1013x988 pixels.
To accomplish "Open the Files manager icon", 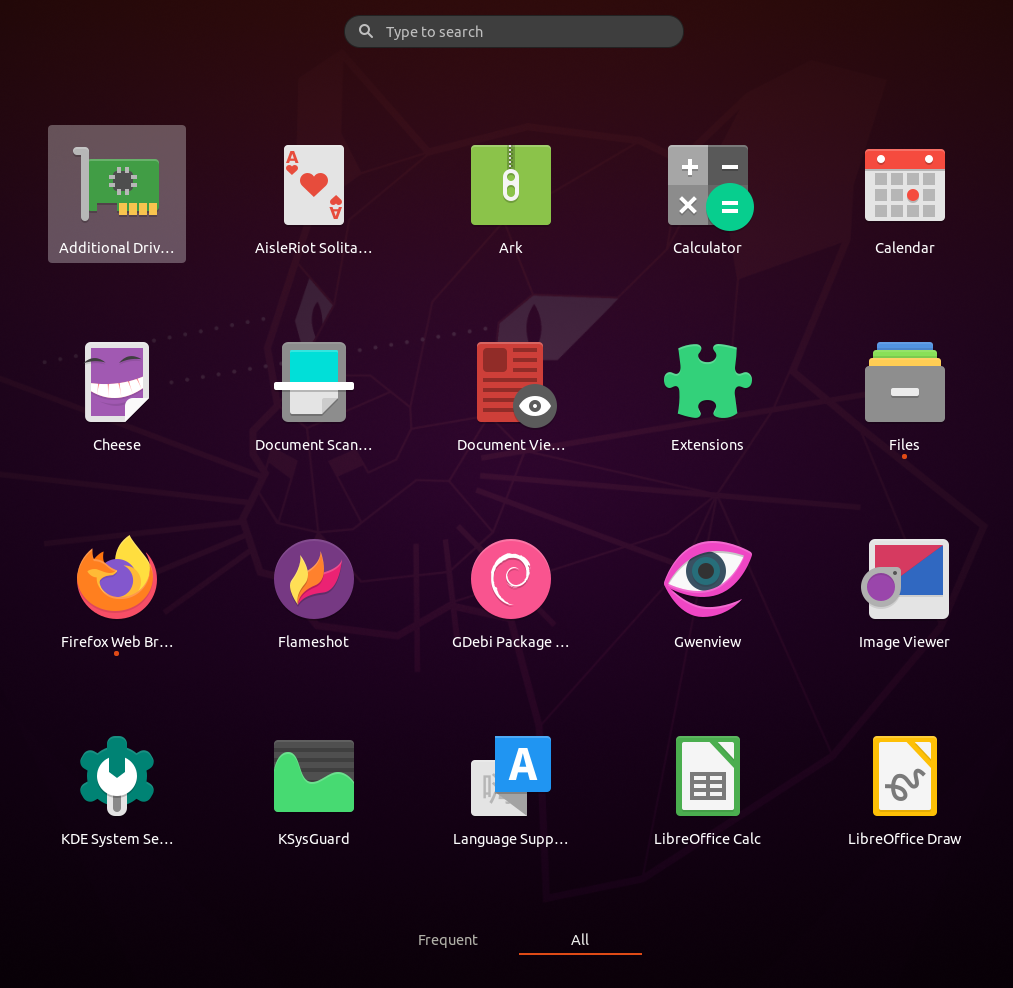I will (x=904, y=382).
